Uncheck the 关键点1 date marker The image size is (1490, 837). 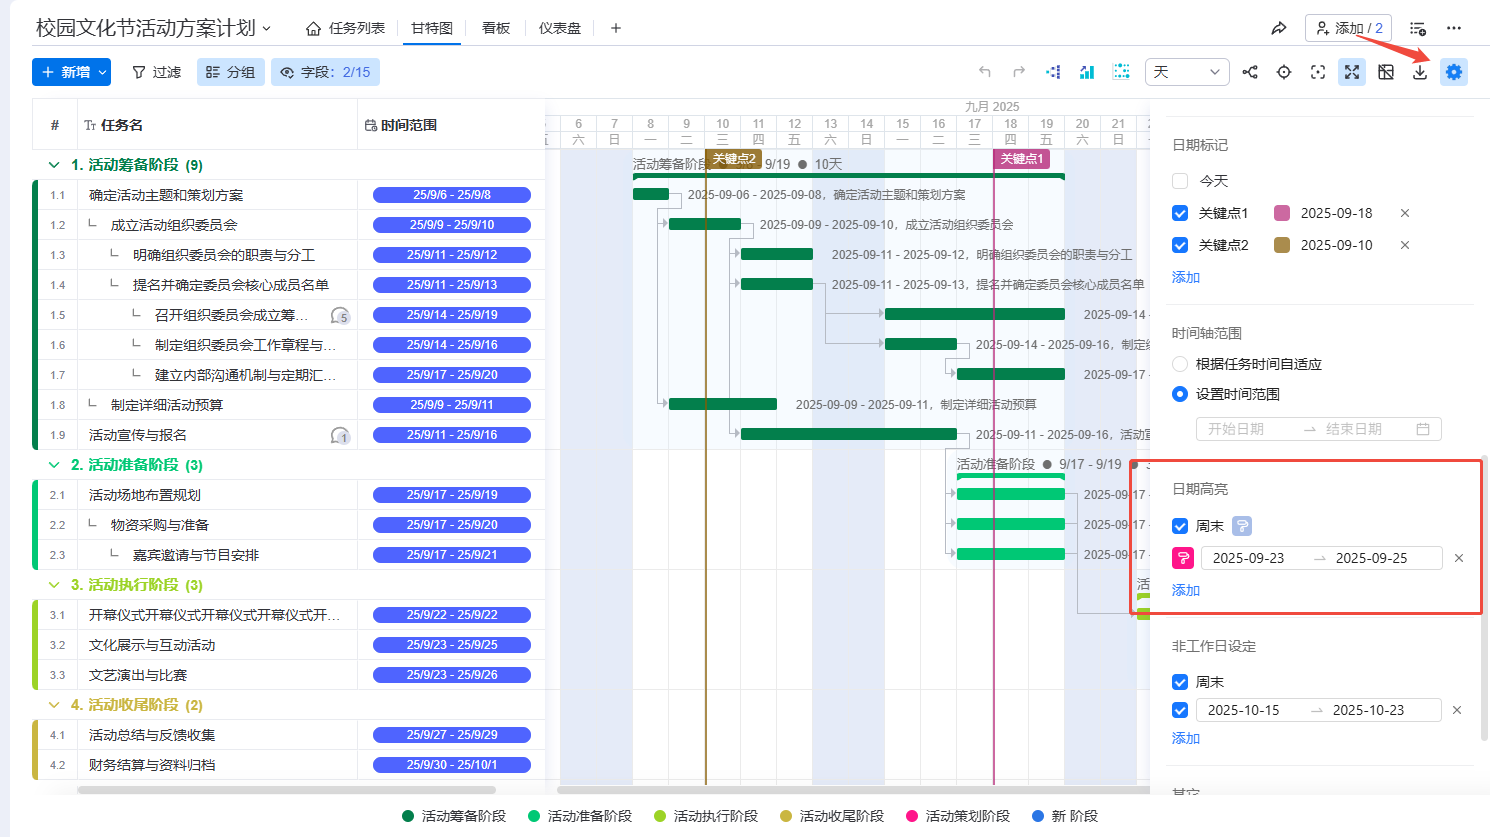(1180, 213)
